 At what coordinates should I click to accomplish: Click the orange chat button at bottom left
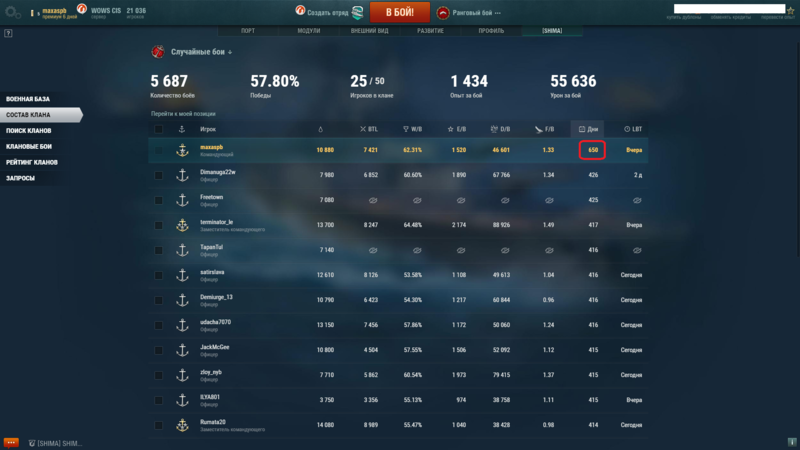[x=11, y=442]
